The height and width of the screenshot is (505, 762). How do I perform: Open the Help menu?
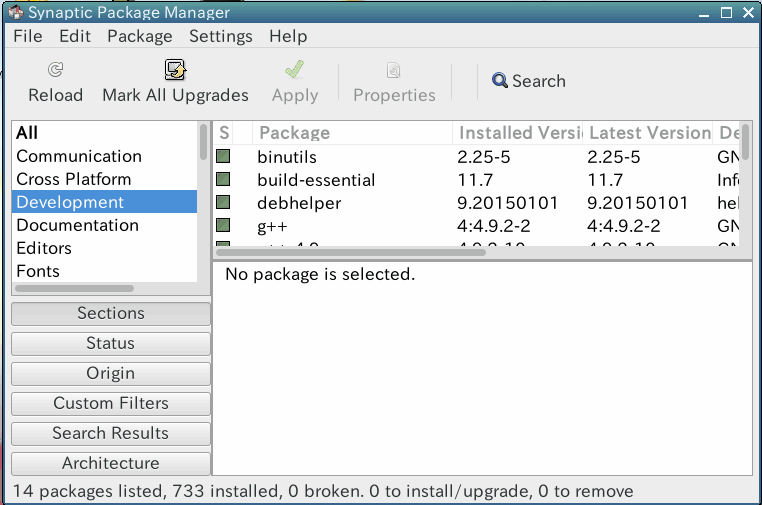[x=288, y=36]
